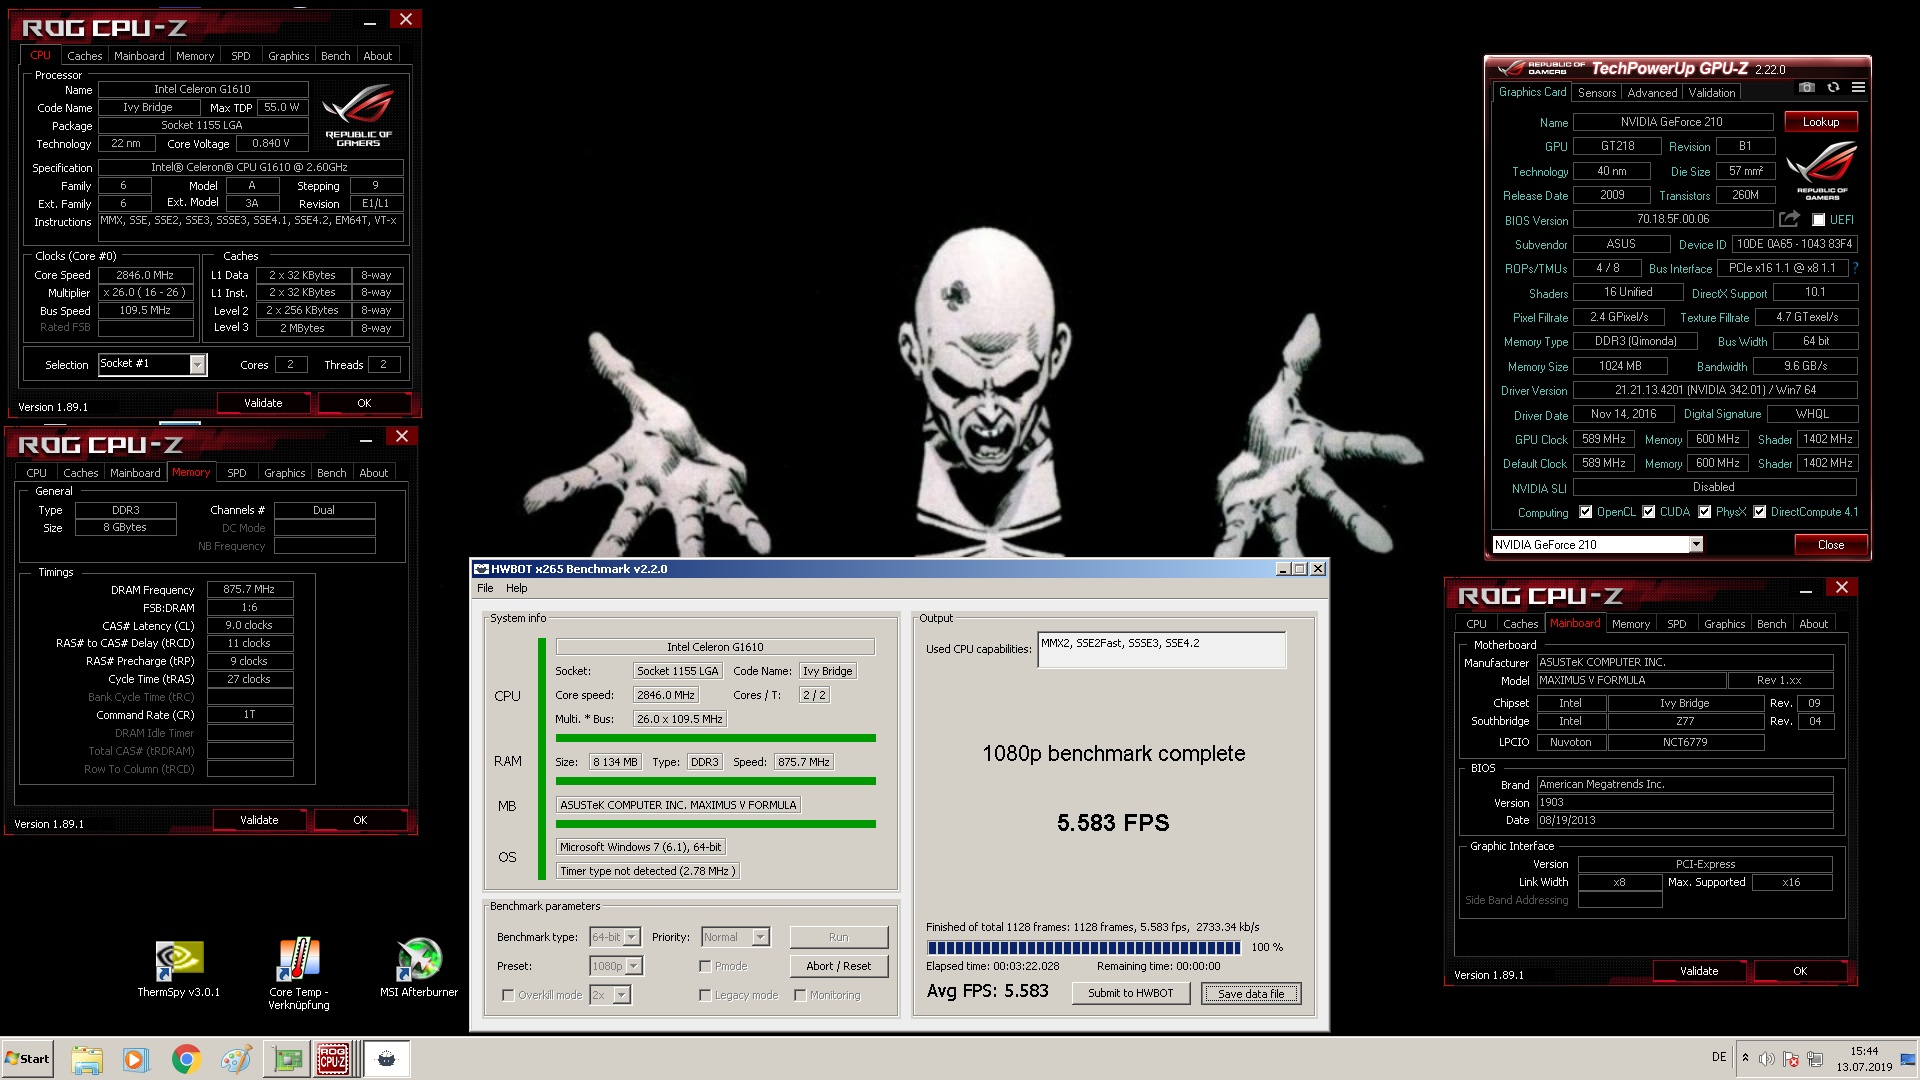The height and width of the screenshot is (1080, 1920).
Task: Click the volume speaker tray icon
Action: click(x=1767, y=1059)
